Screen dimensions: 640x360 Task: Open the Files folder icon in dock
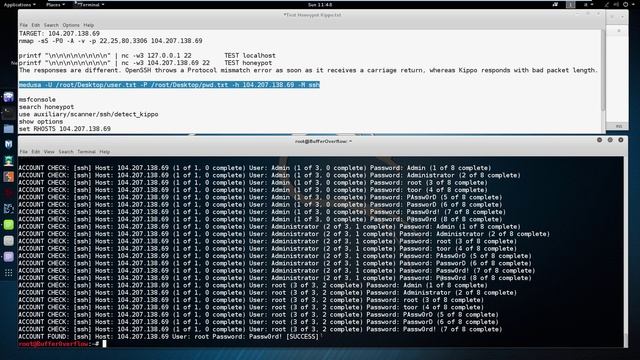pyautogui.click(x=9, y=129)
